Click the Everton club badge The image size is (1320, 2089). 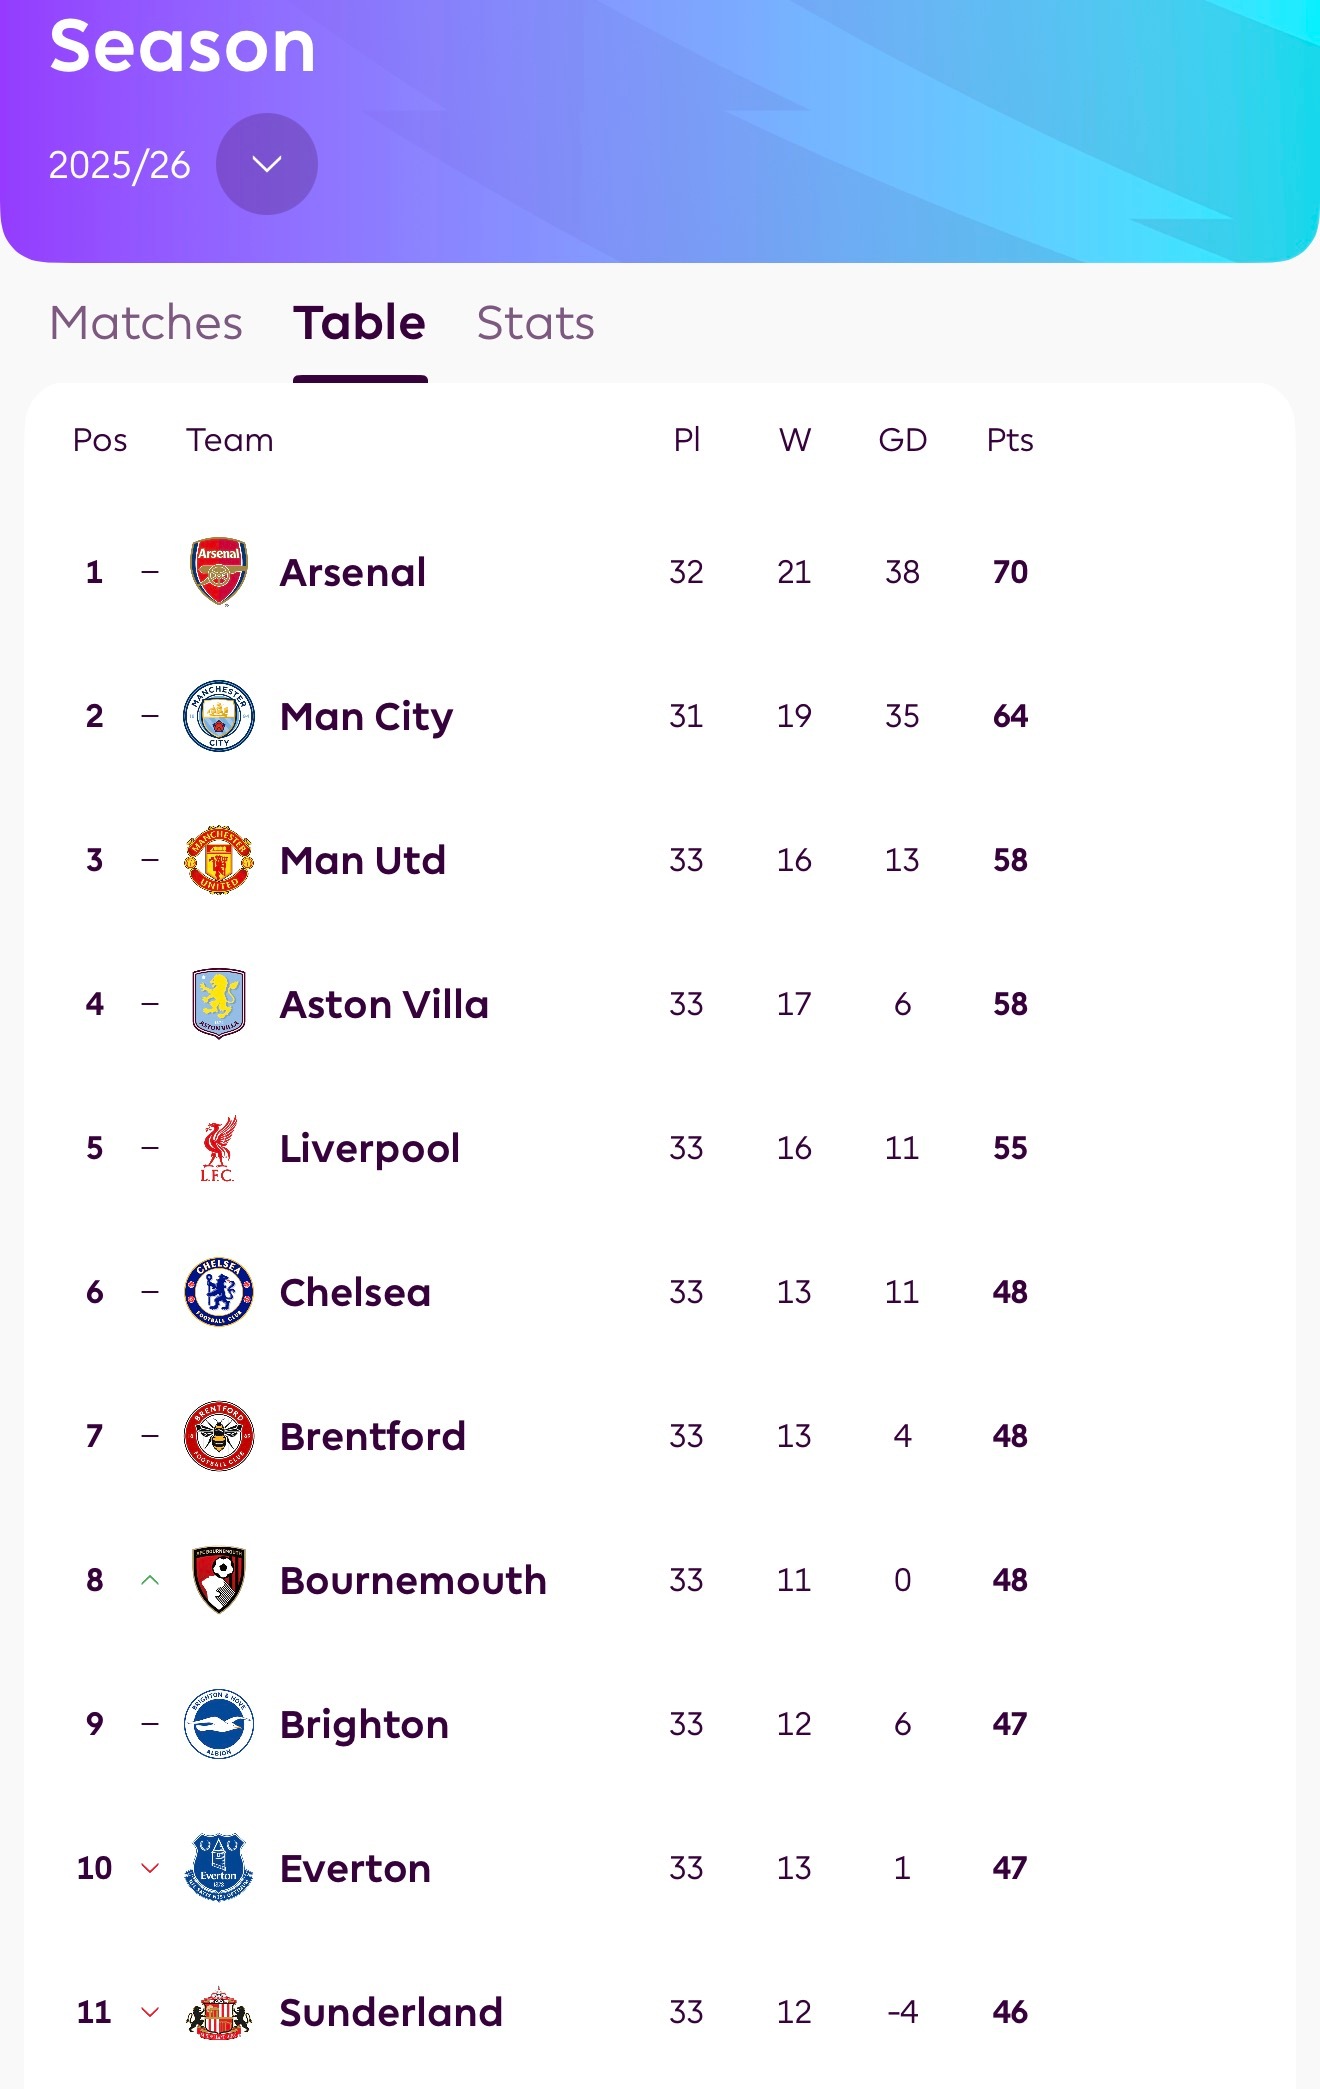point(219,1868)
